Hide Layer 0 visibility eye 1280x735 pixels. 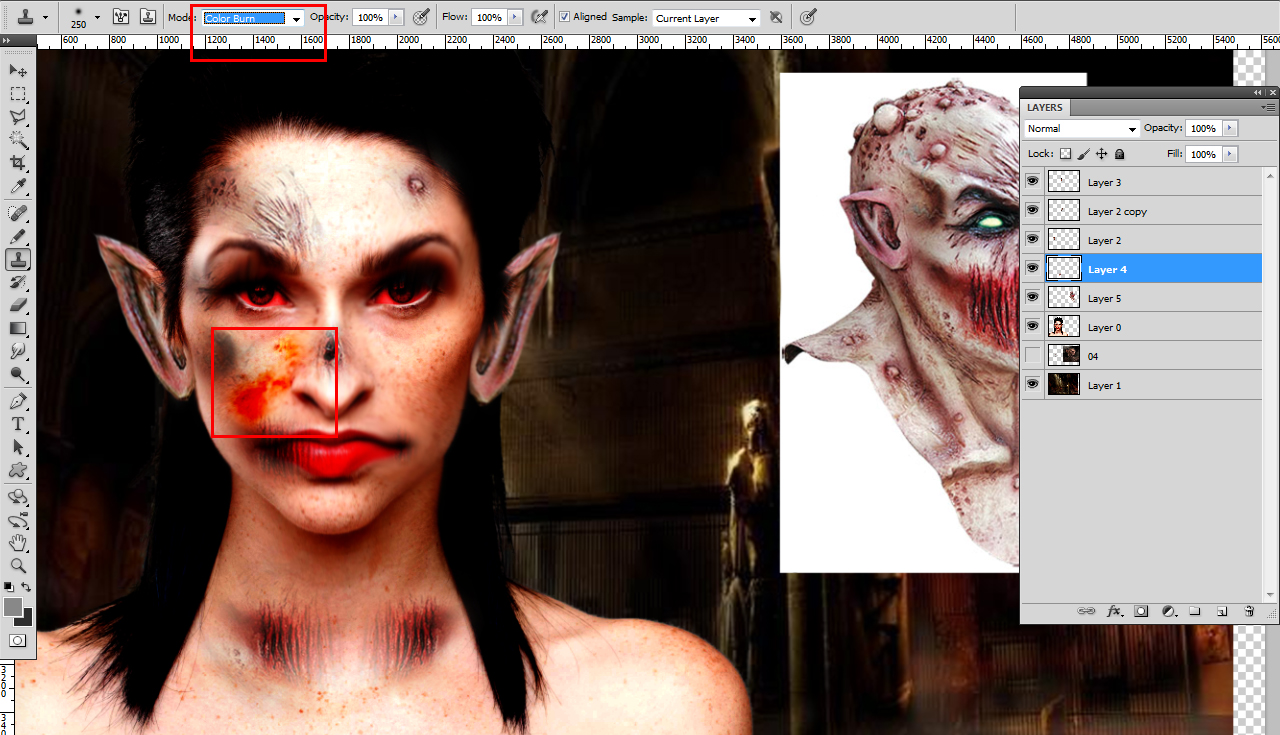(1033, 327)
